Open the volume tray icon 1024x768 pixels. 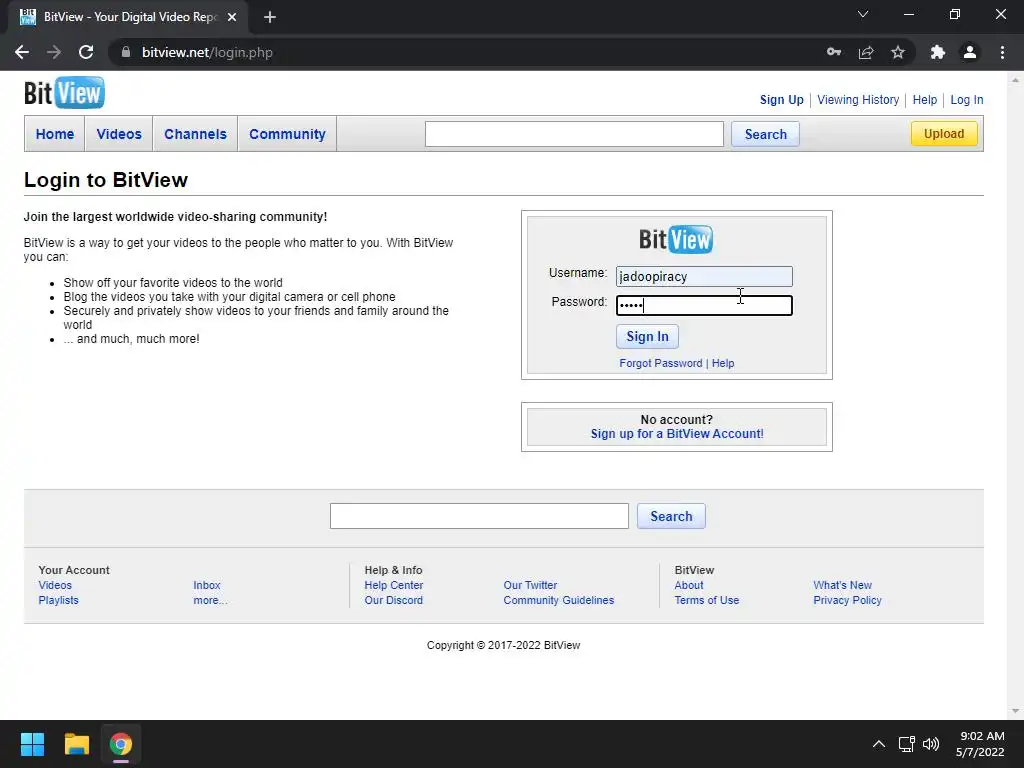931,744
